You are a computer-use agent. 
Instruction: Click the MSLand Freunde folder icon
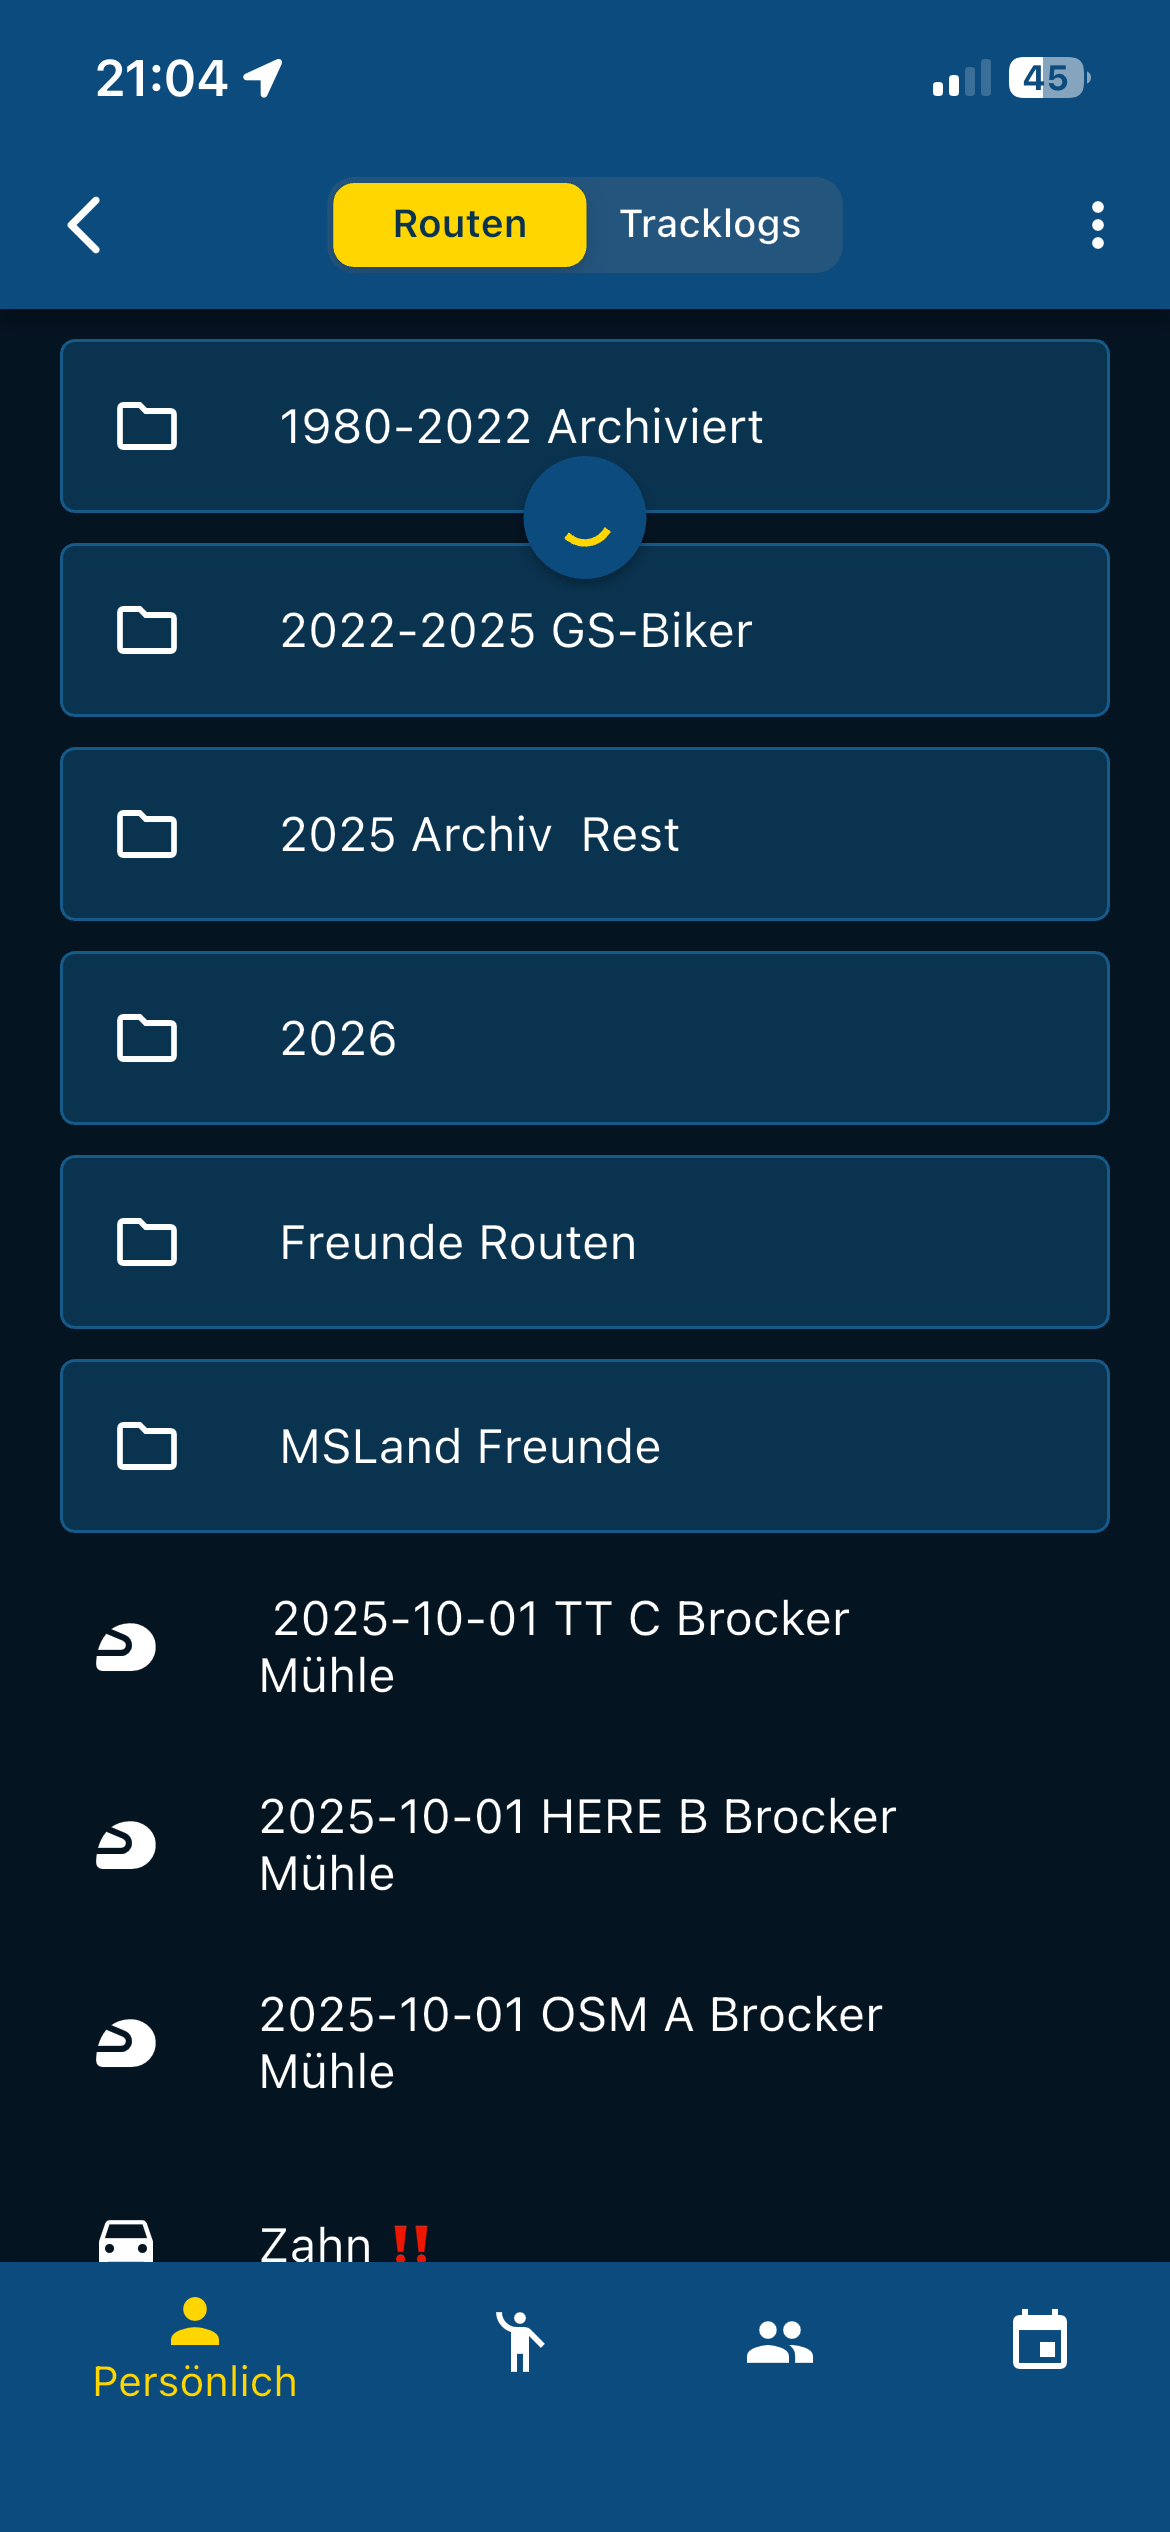[147, 1446]
